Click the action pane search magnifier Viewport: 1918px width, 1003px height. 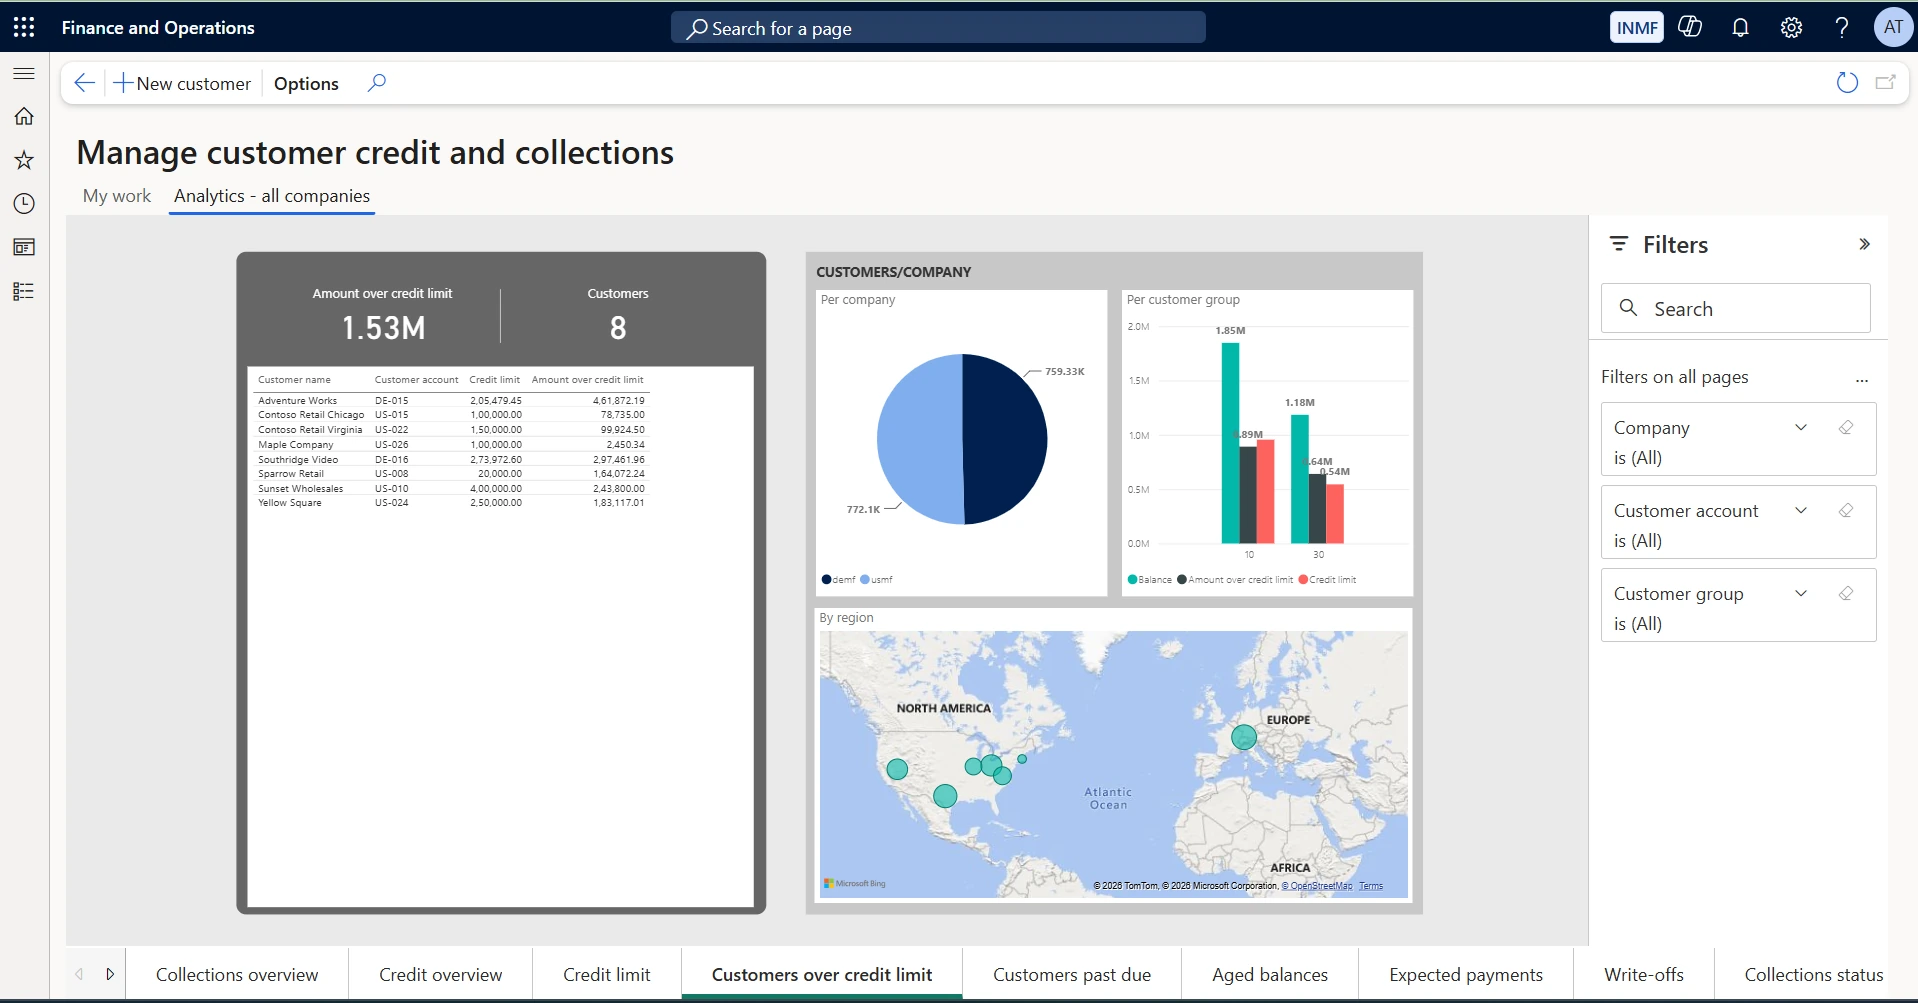pyautogui.click(x=376, y=83)
